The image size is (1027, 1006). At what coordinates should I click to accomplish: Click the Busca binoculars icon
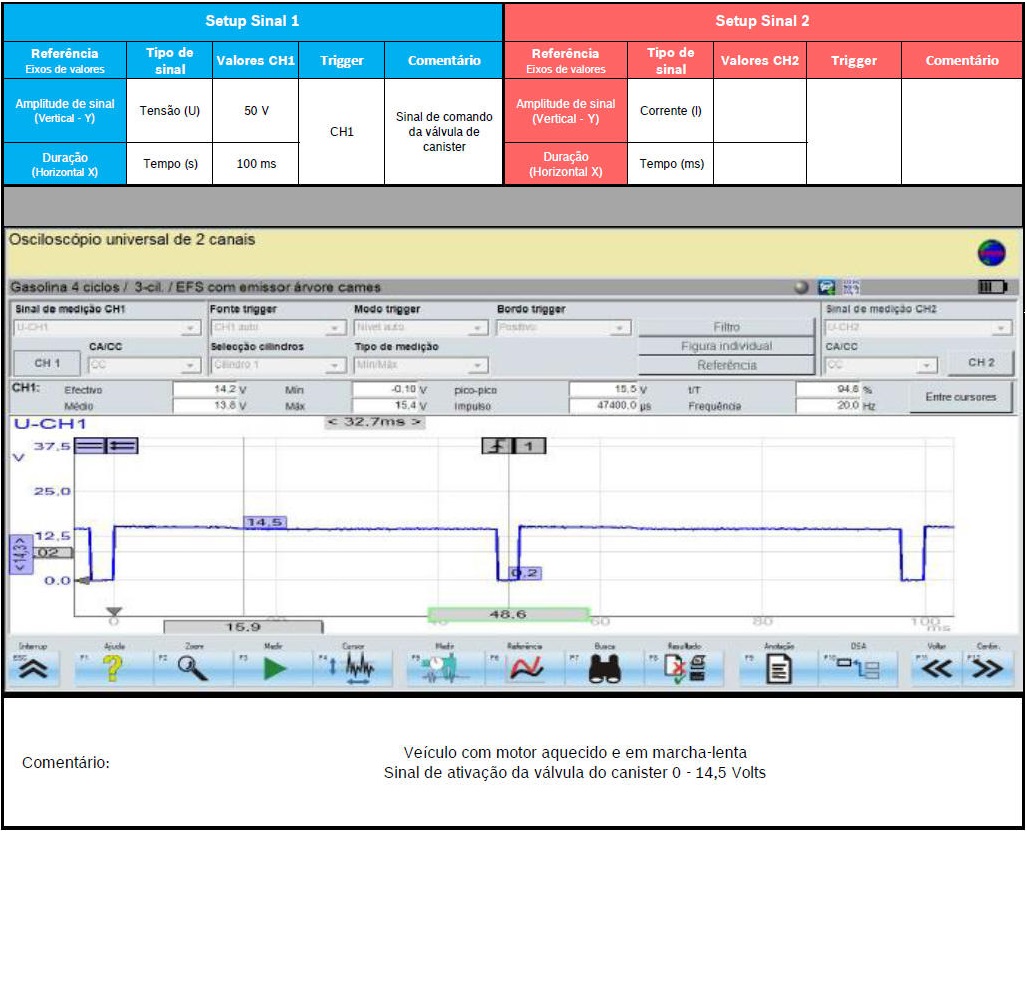[x=605, y=669]
